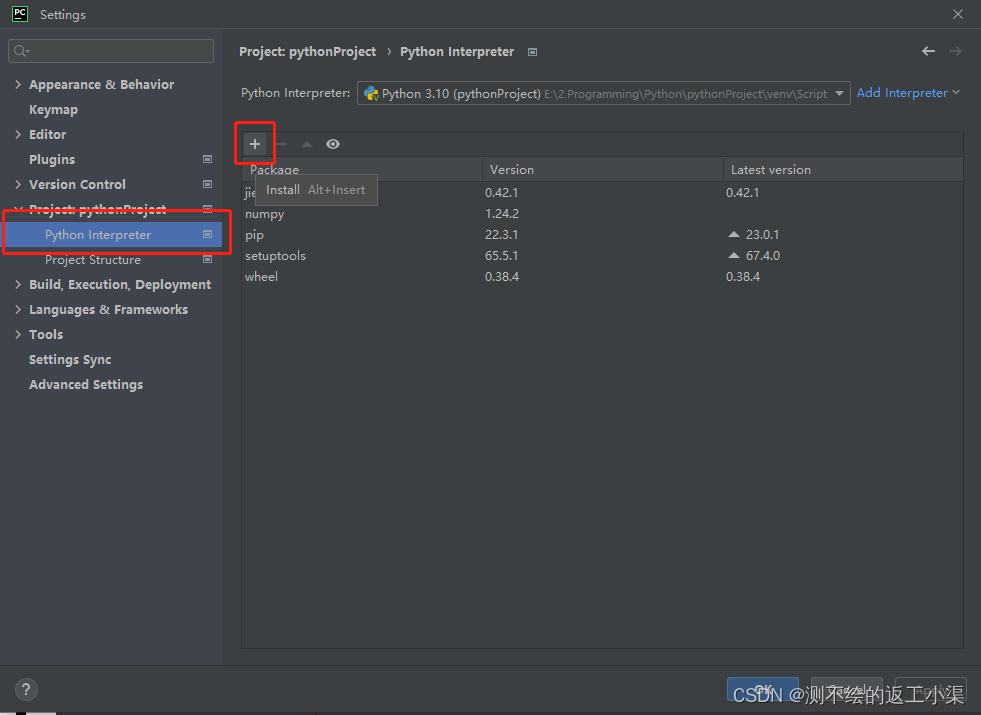The image size is (981, 715).
Task: Select the setuptools package row
Action: click(x=602, y=255)
